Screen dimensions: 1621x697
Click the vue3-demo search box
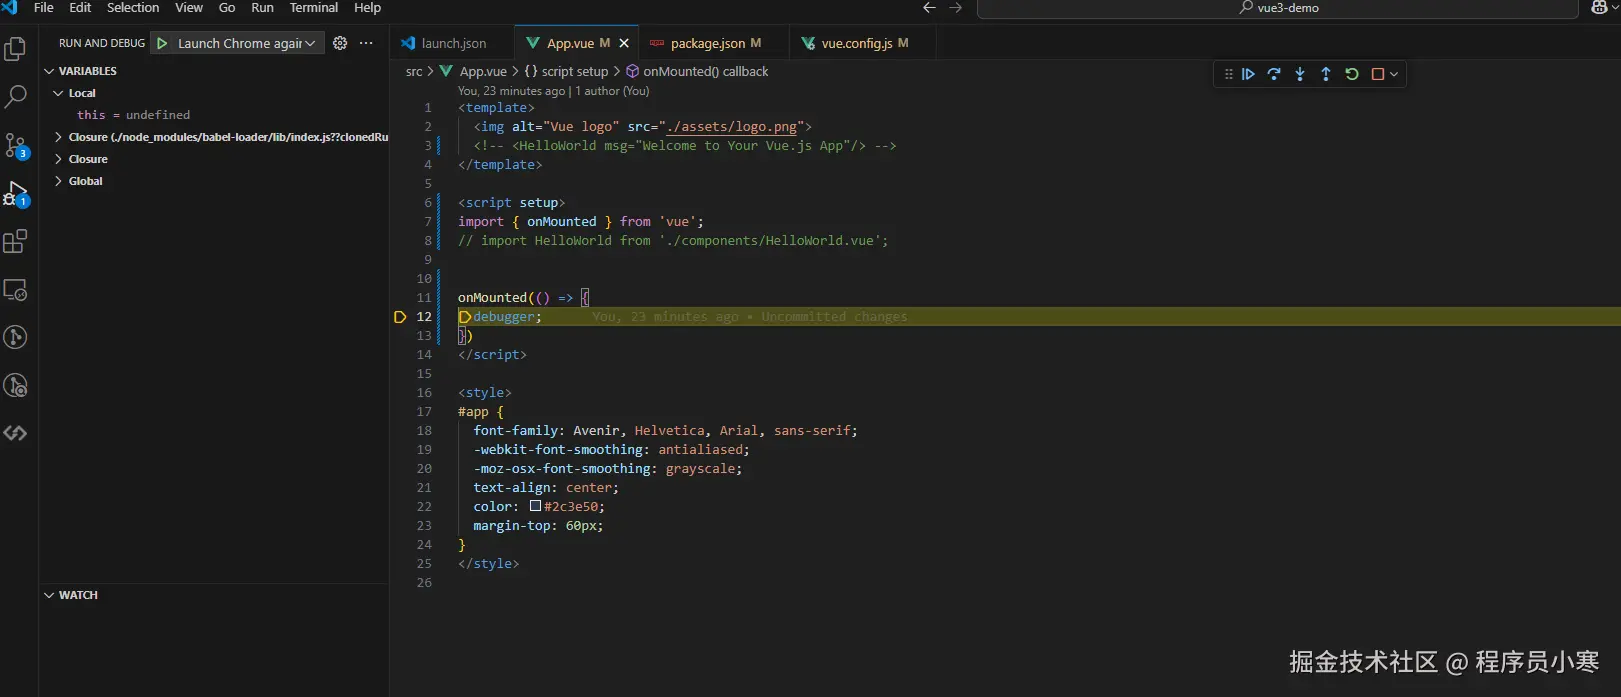pyautogui.click(x=1278, y=8)
